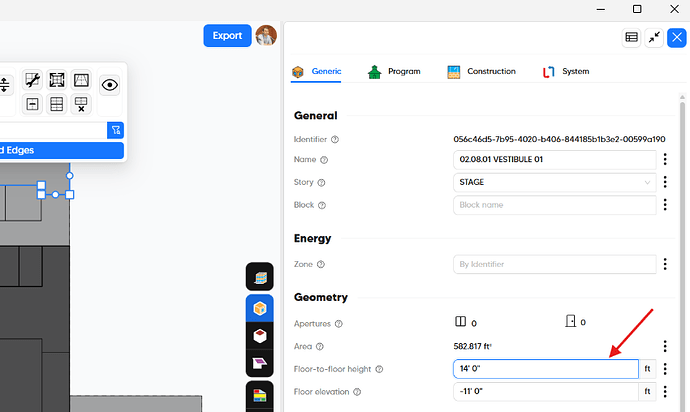Select the purple aperture sidebar icon

click(260, 363)
